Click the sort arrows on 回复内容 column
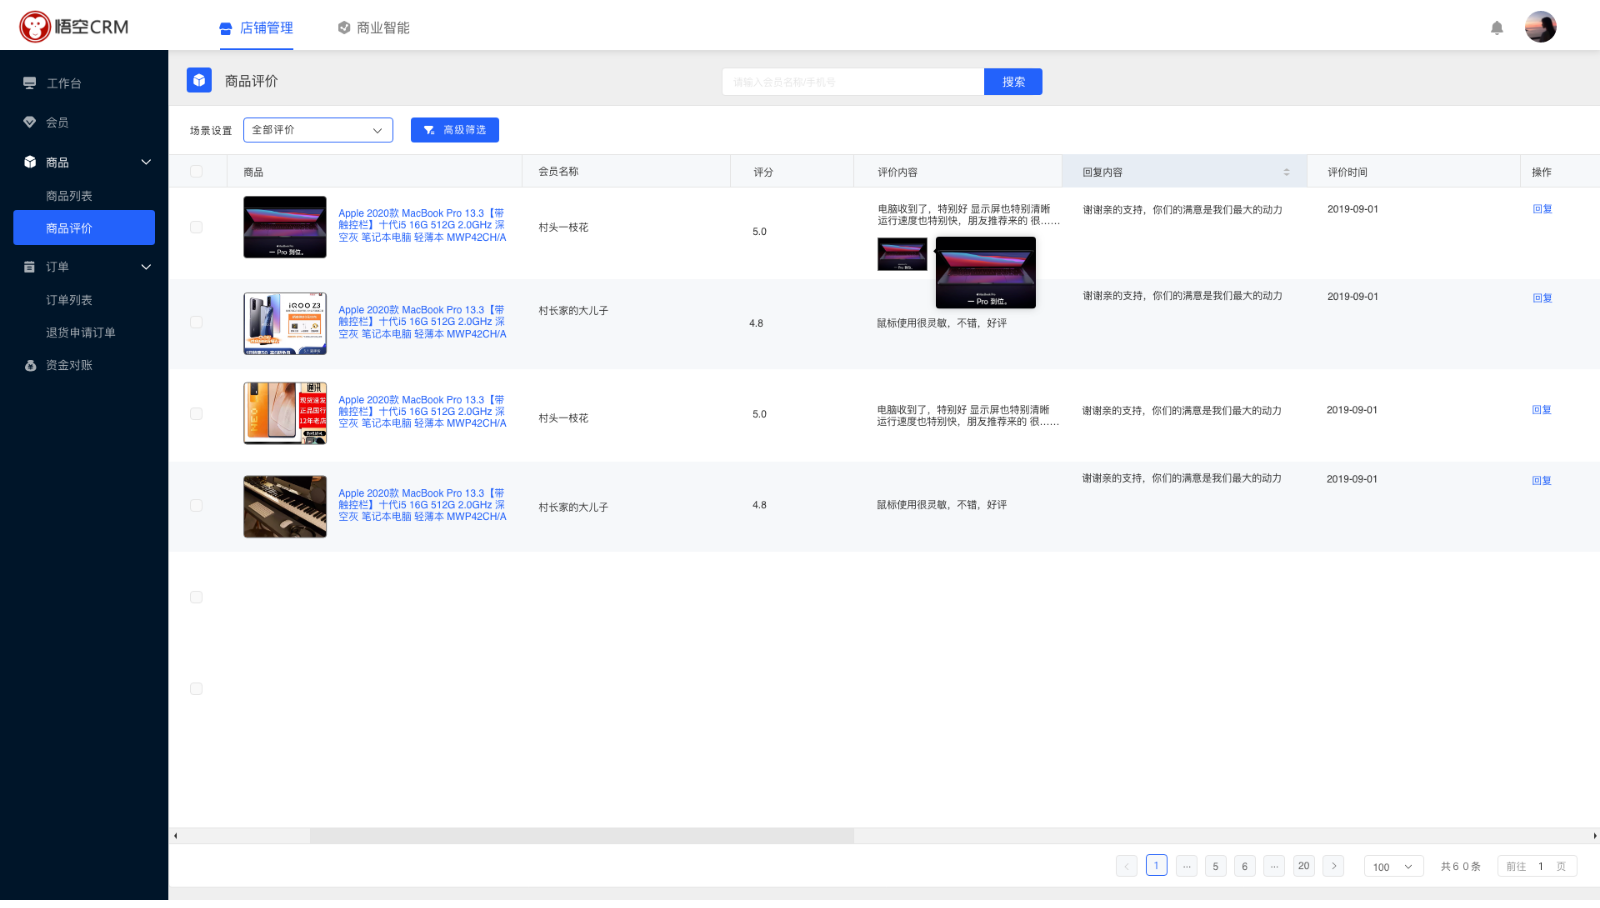1600x908 pixels. (1286, 172)
